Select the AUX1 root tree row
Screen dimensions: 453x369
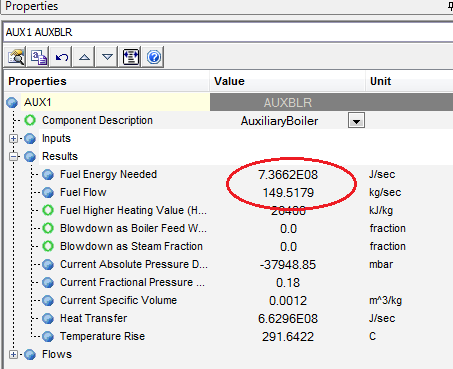click(115, 102)
